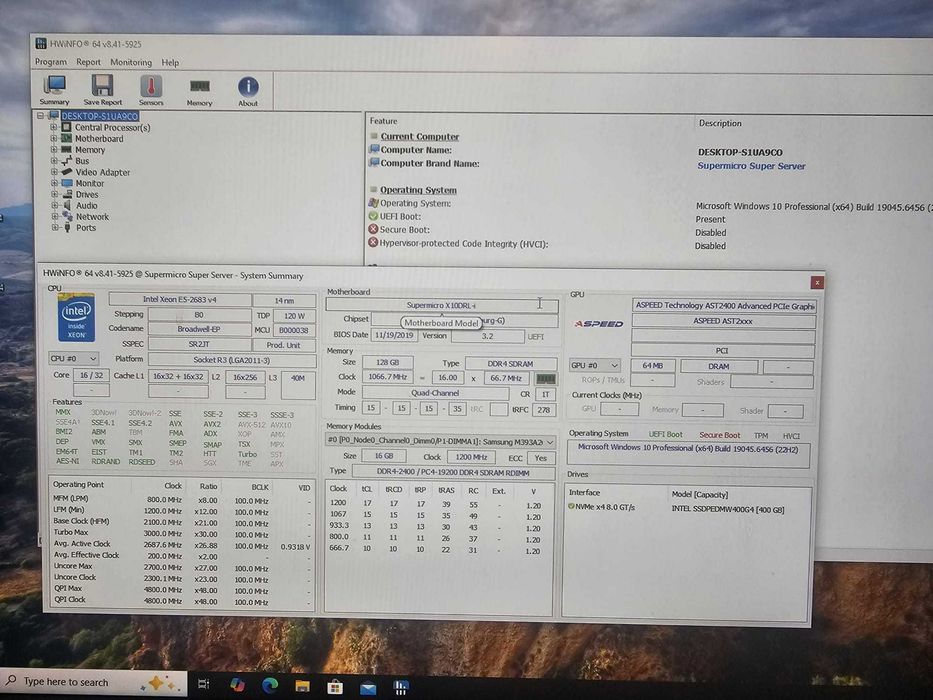Expand the Video Adapter tree node
933x700 pixels.
[54, 172]
